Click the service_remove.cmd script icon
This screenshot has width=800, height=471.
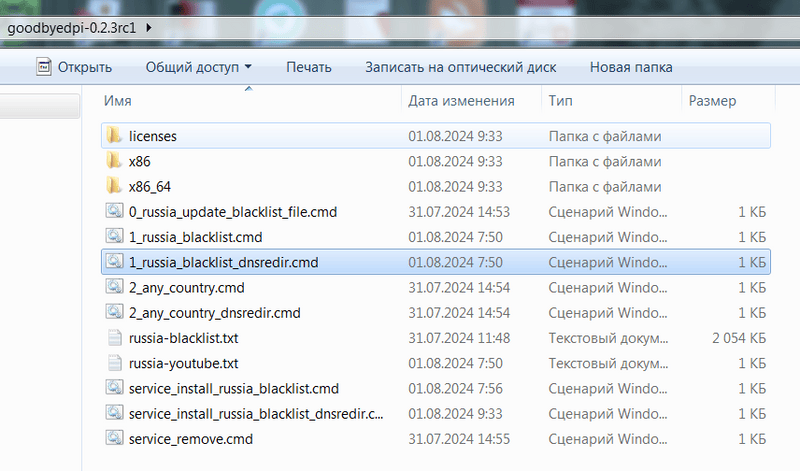tap(114, 439)
